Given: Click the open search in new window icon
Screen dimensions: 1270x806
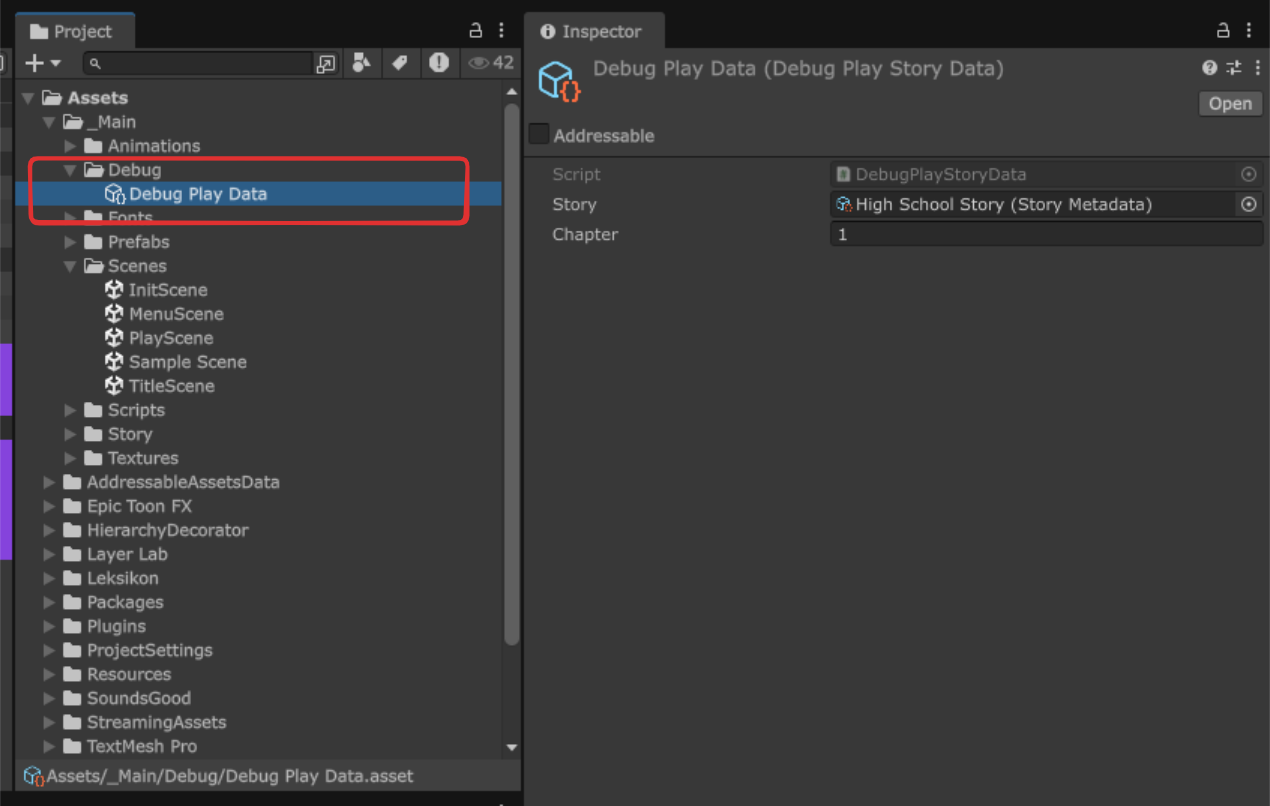Looking at the screenshot, I should 326,62.
